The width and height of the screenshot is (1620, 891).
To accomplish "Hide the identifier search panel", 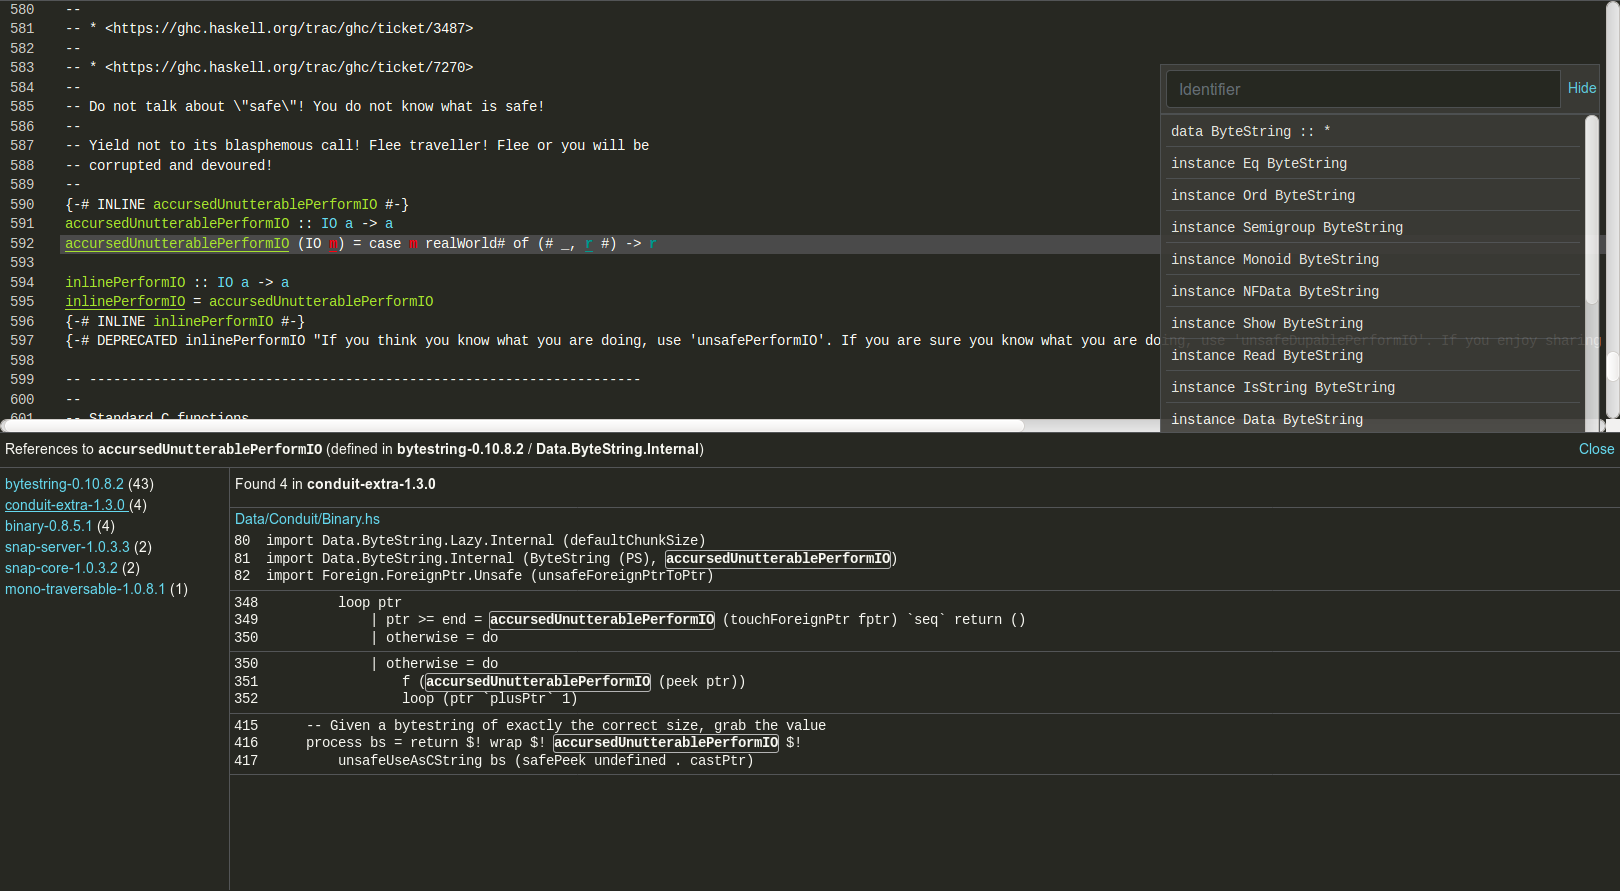I will point(1581,88).
